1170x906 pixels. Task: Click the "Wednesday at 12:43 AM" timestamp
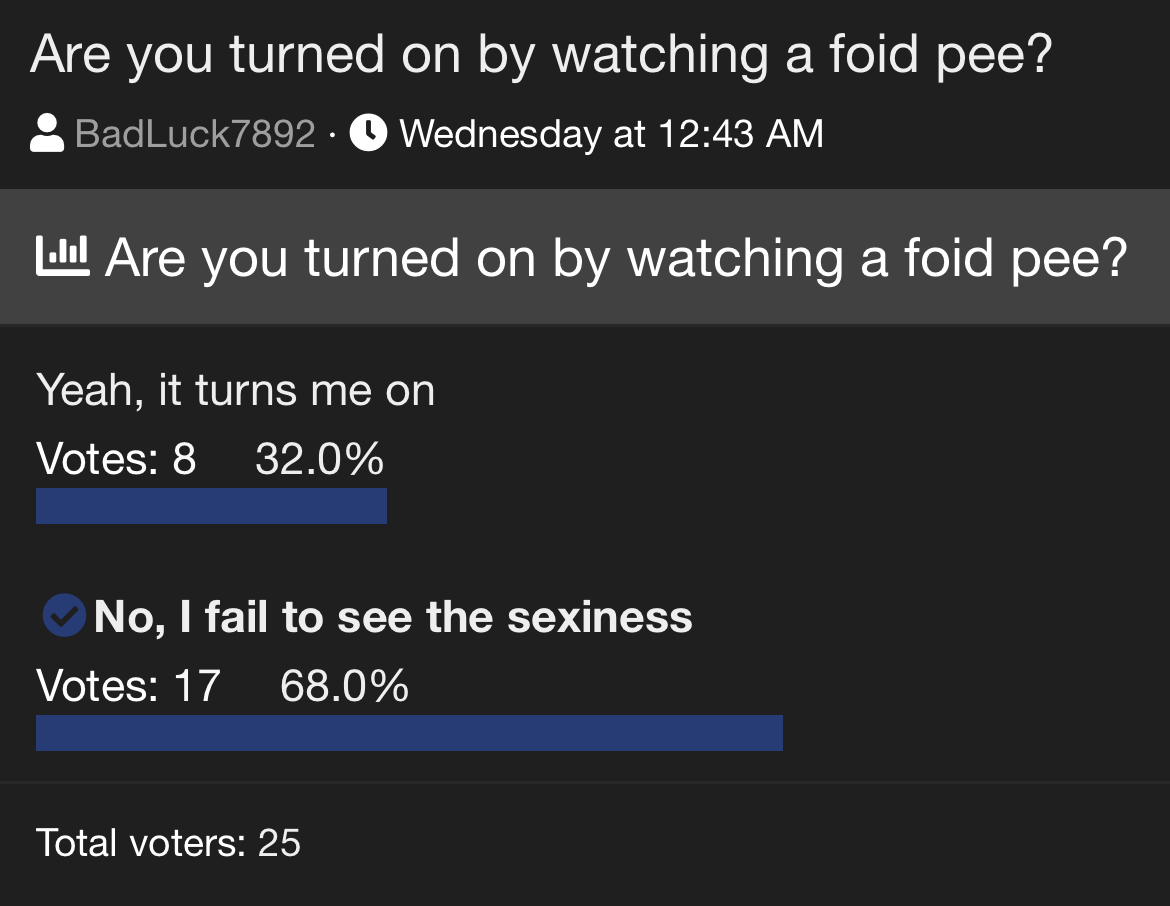point(611,134)
